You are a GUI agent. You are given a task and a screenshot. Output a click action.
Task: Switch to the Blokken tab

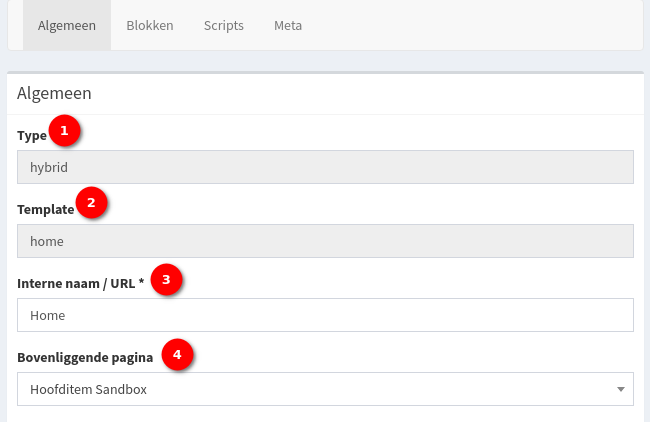(x=150, y=26)
